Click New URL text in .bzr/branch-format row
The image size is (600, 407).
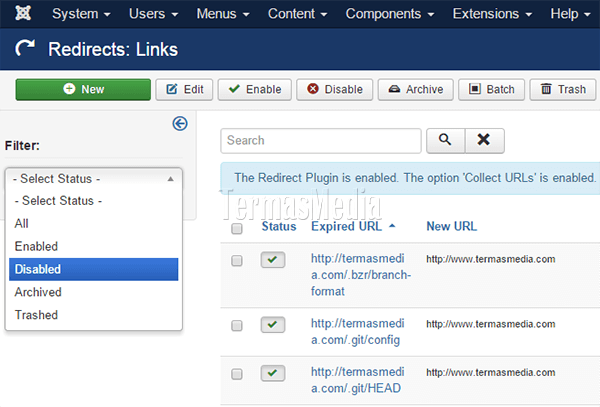491,259
